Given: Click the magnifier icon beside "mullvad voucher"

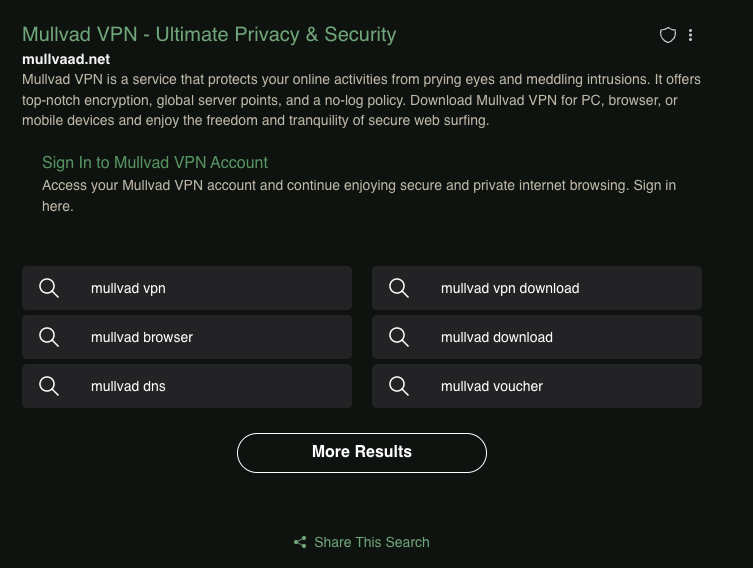Looking at the screenshot, I should click(399, 386).
